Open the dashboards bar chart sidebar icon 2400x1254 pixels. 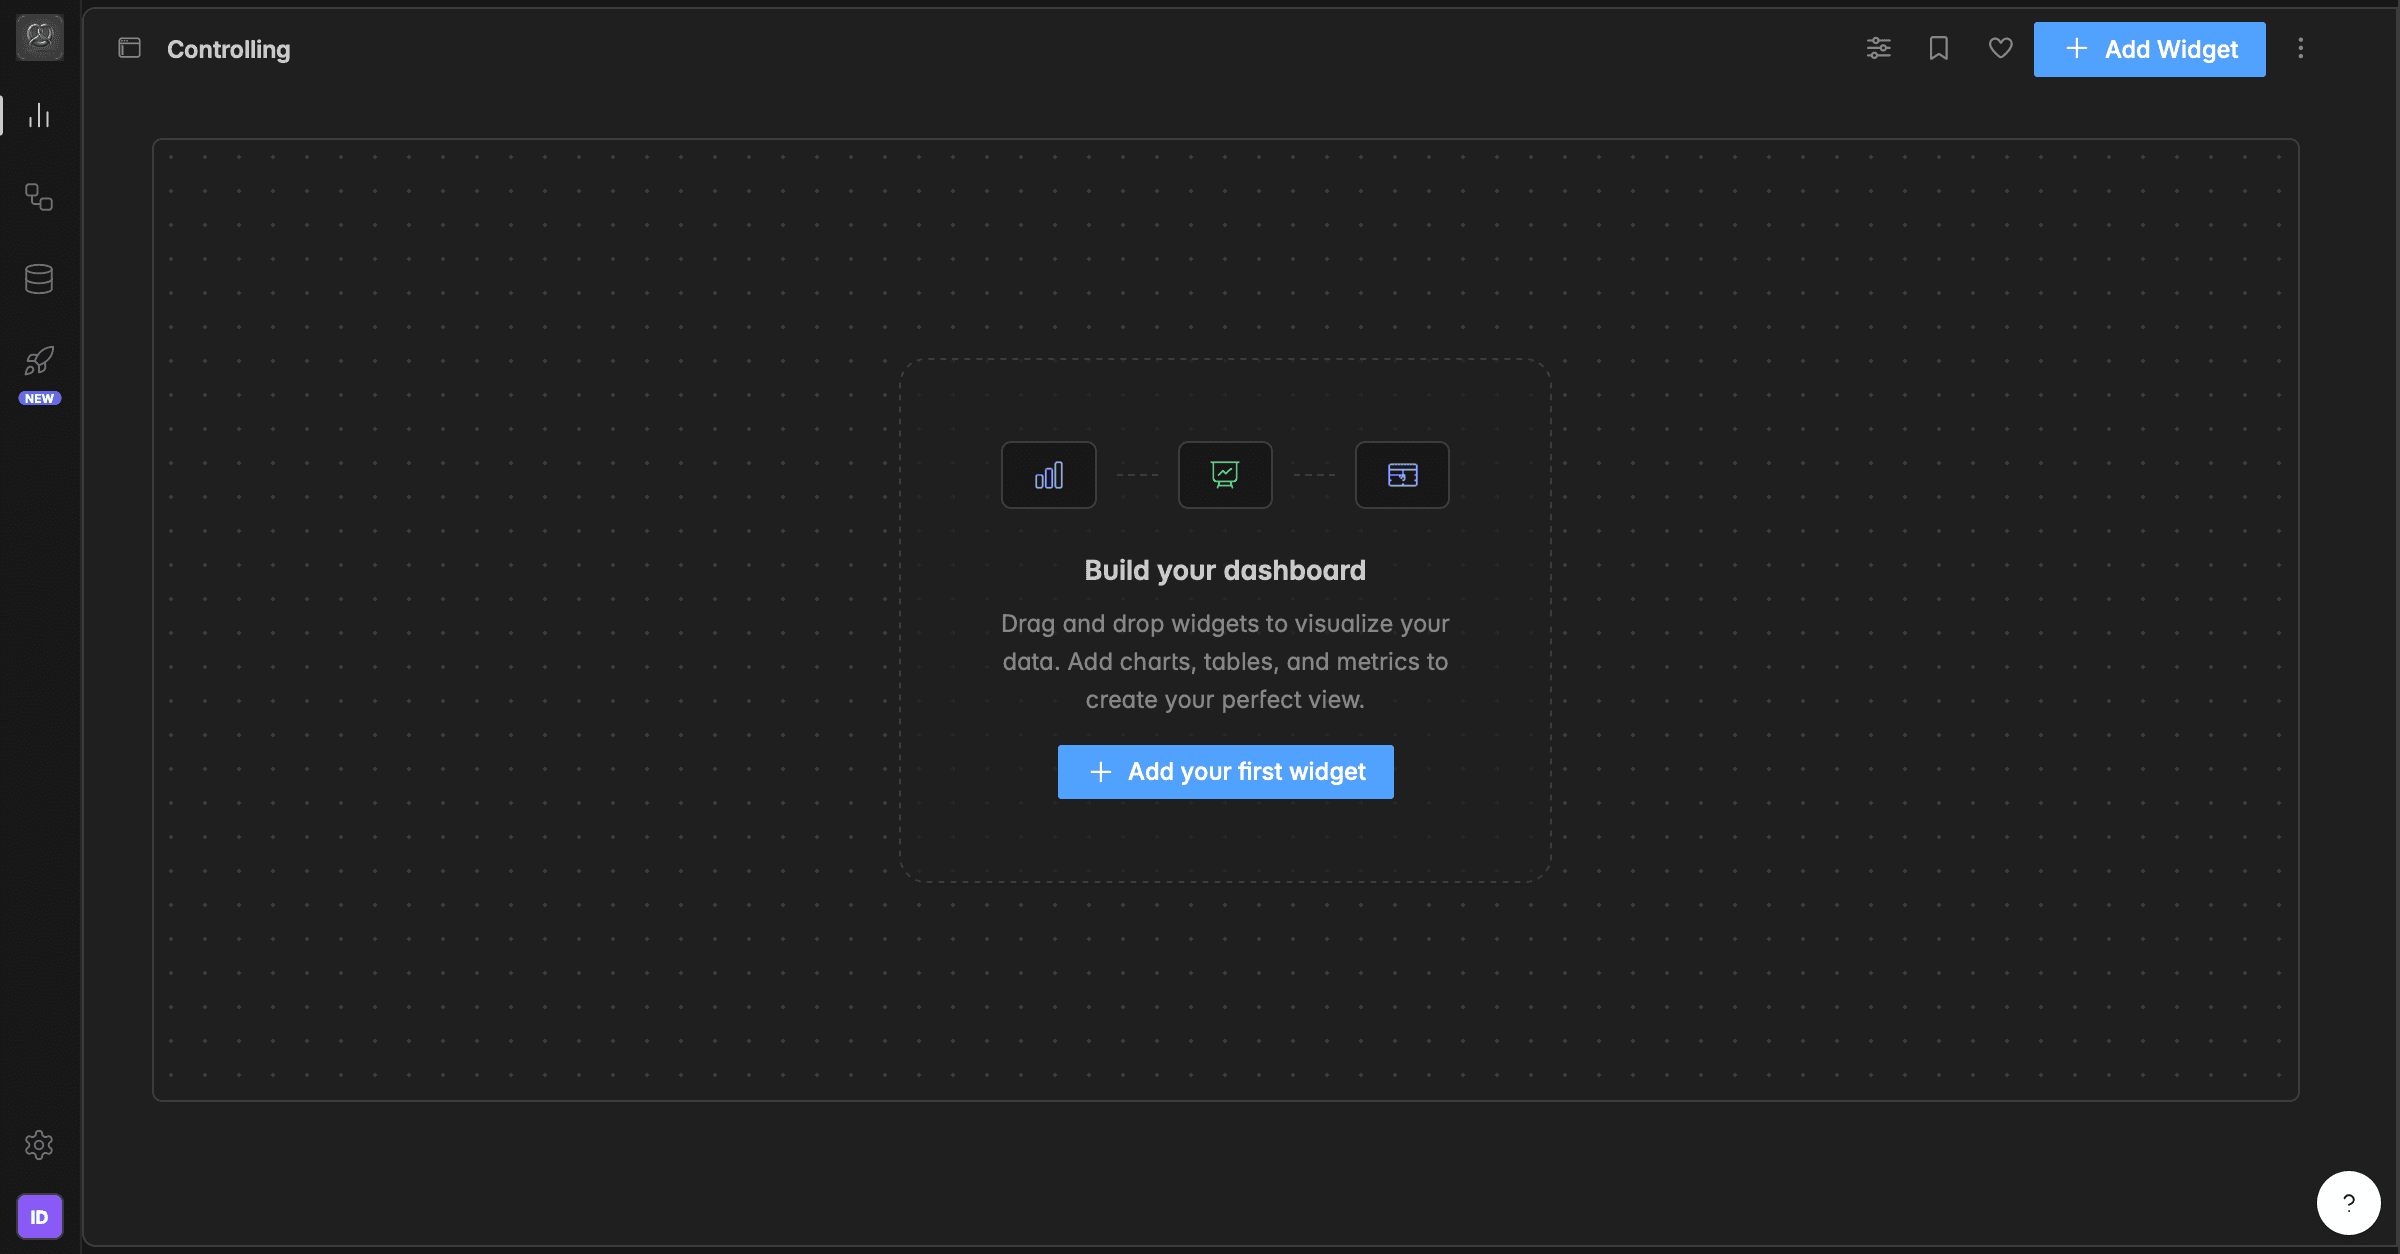coord(39,116)
